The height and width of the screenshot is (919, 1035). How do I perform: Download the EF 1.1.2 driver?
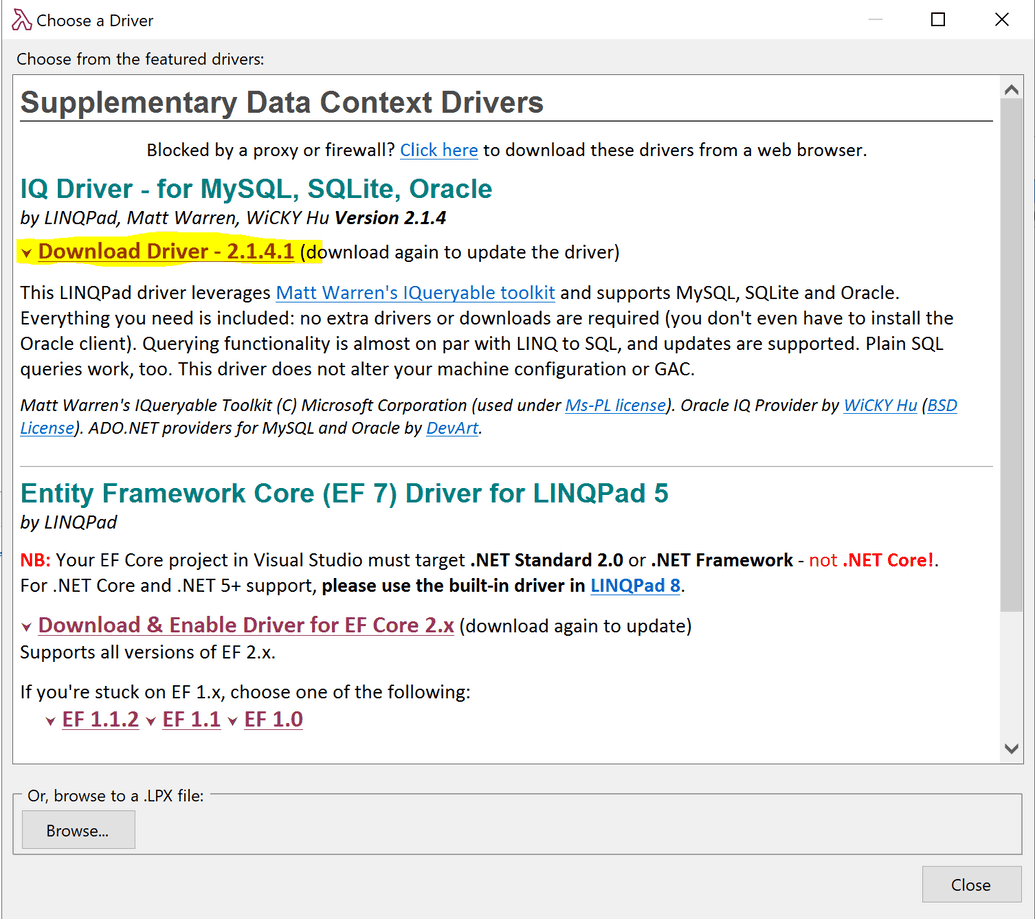pyautogui.click(x=101, y=718)
